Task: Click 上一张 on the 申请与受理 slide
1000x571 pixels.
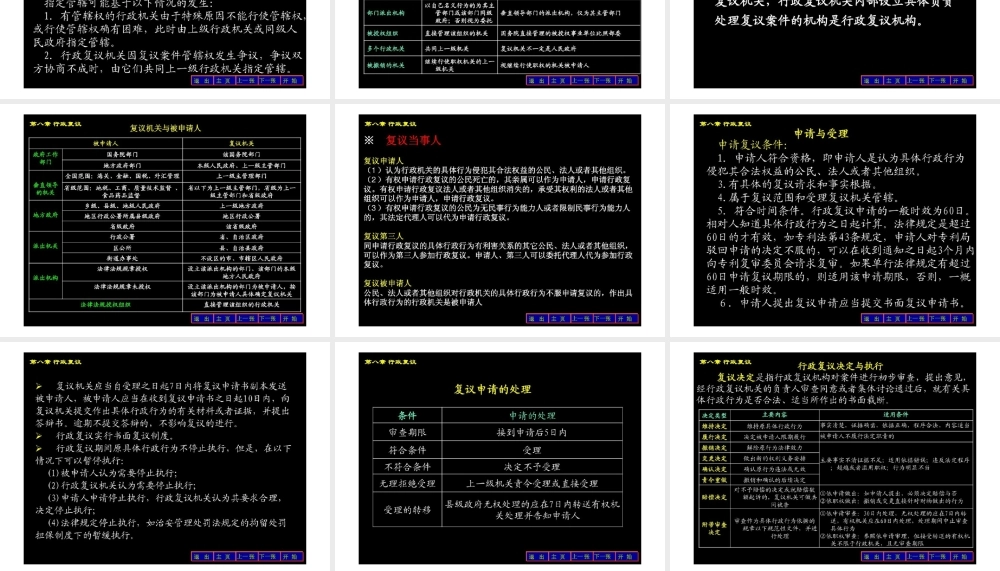Action: [x=916, y=318]
